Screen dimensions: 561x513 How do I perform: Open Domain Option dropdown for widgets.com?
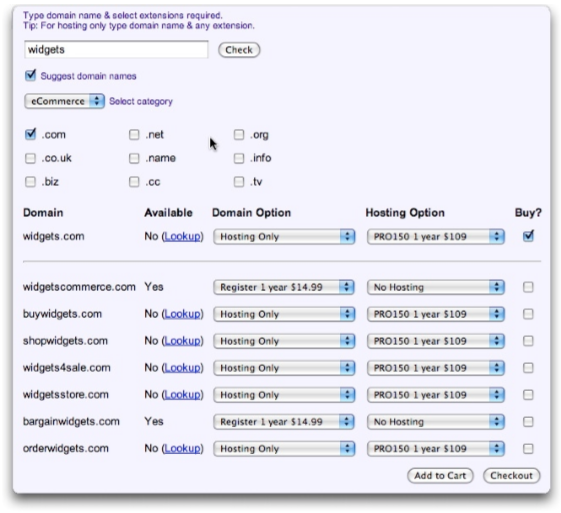(284, 237)
